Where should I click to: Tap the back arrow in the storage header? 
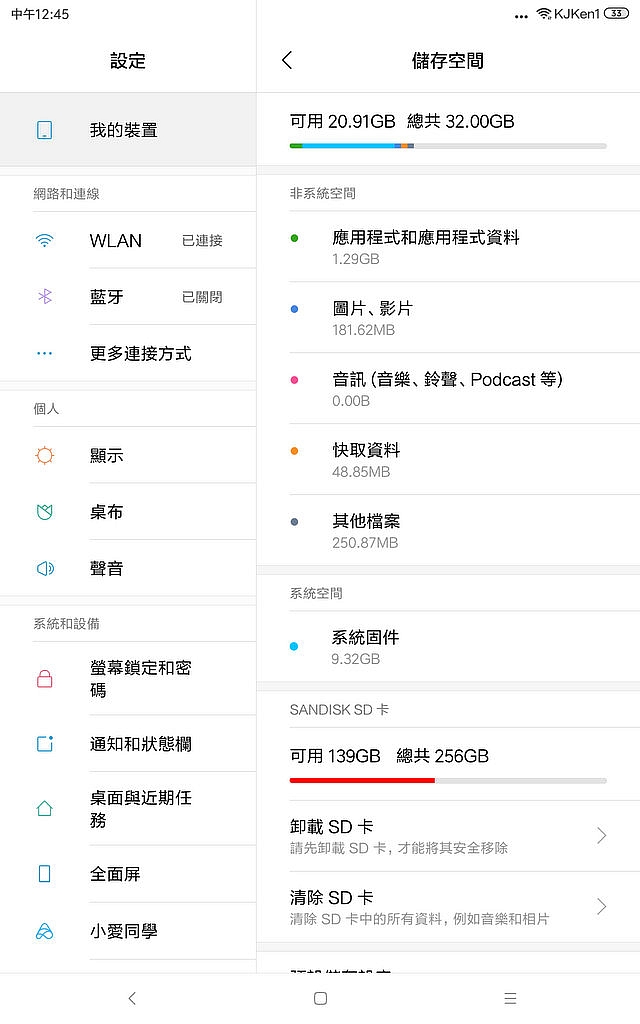(287, 60)
